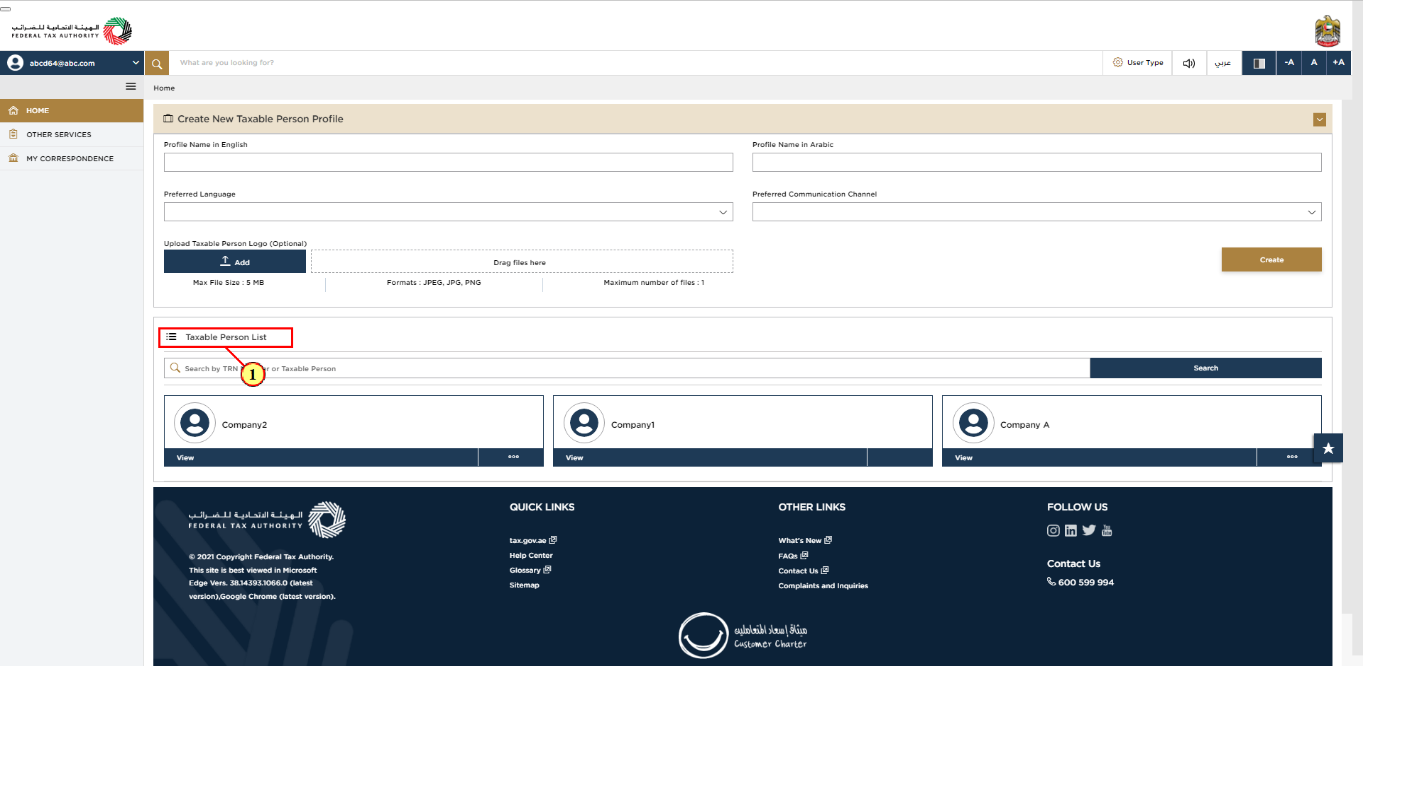
Task: Click the Company A avatar icon
Action: (973, 423)
